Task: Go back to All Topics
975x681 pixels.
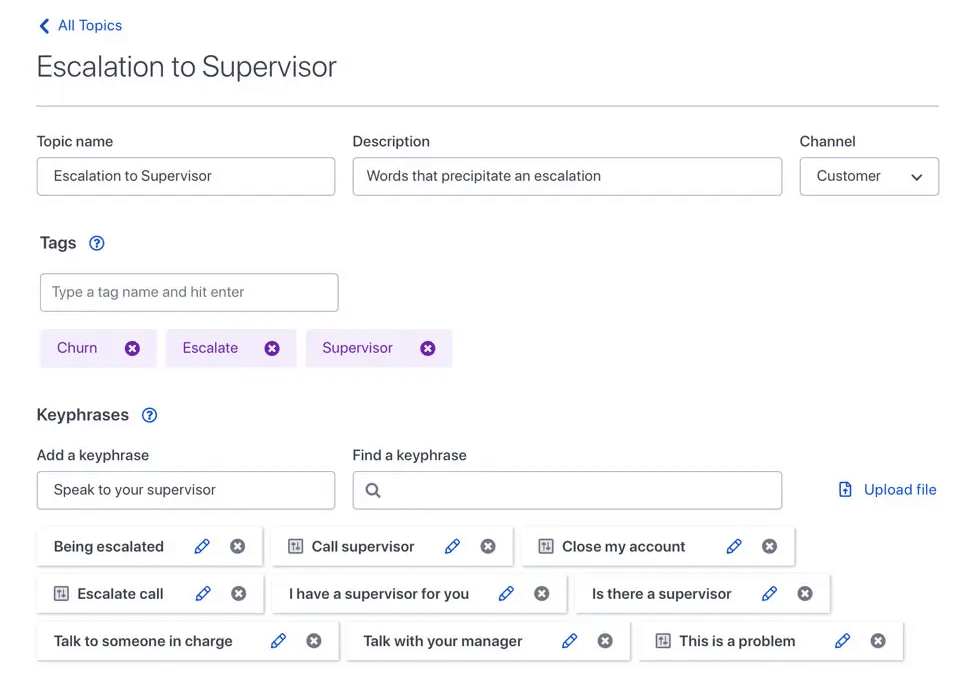Action: tap(80, 26)
